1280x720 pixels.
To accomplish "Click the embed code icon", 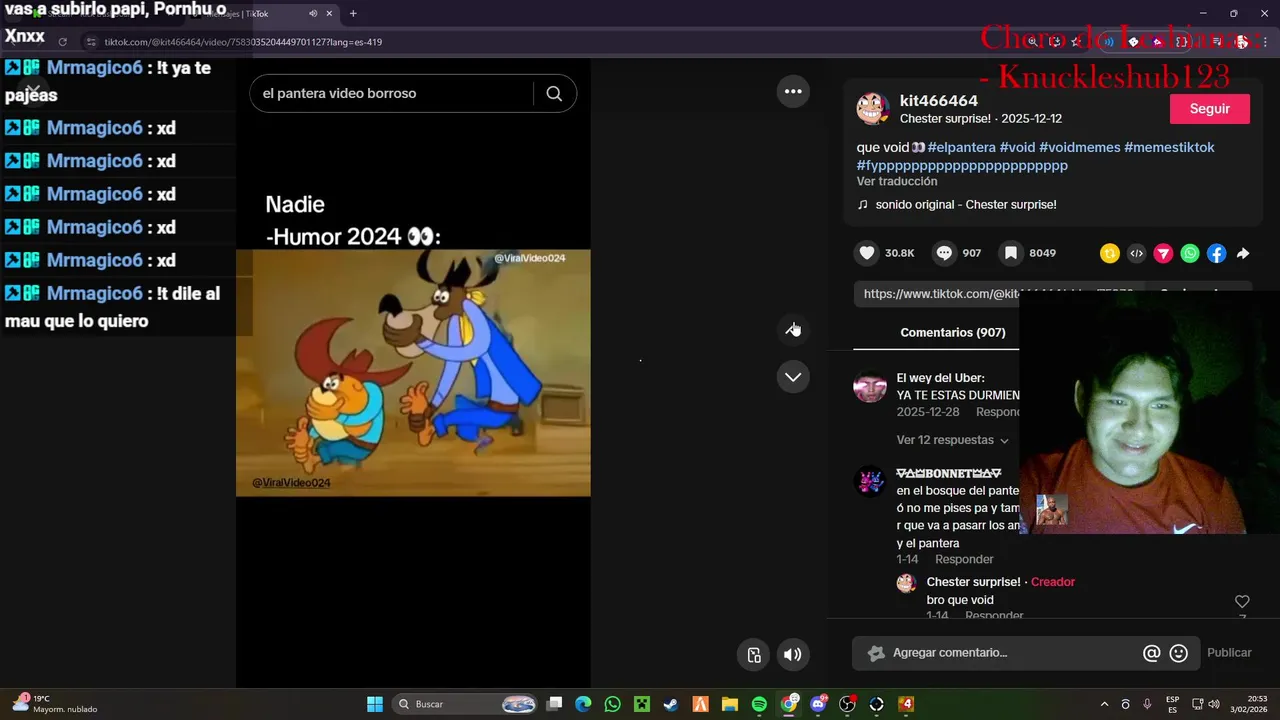I will (x=1136, y=254).
